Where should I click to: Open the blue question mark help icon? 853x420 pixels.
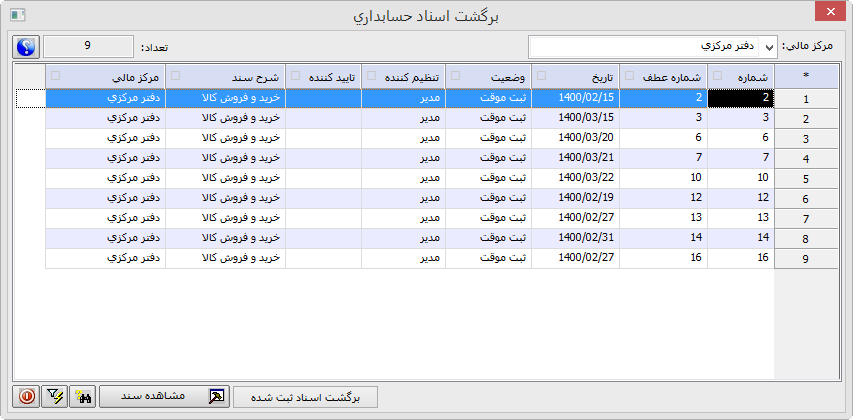[26, 47]
